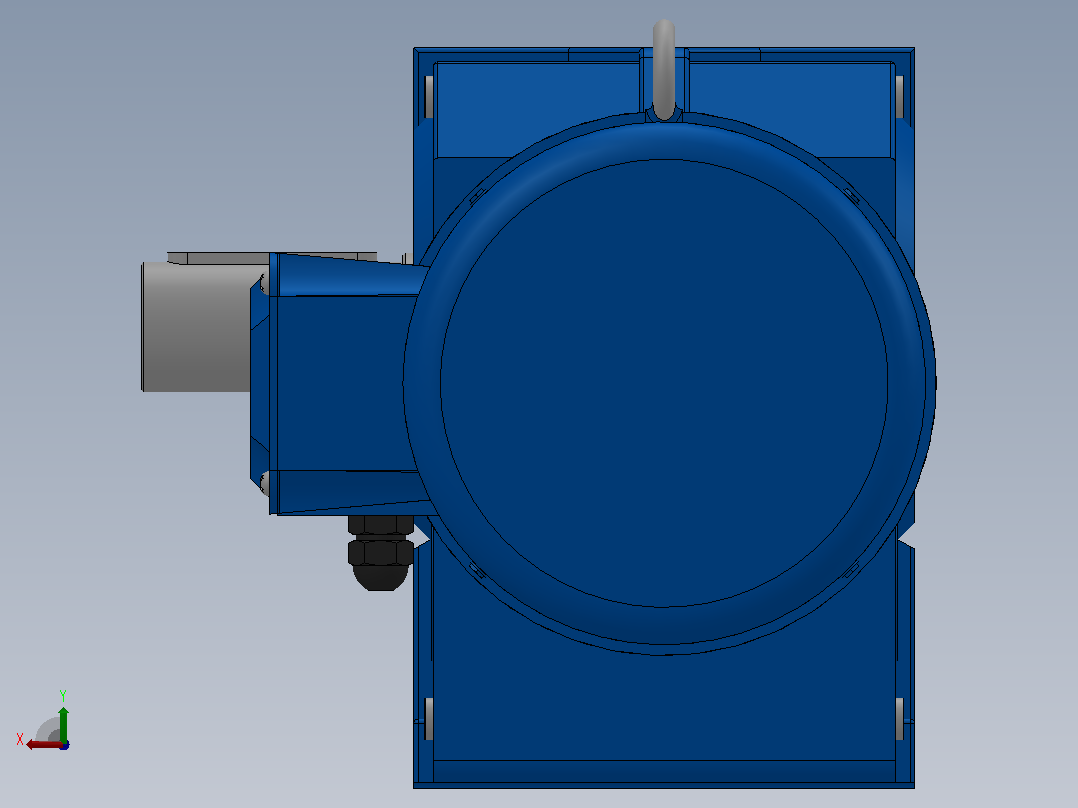Select the large circular blue end cover face

pos(664,383)
